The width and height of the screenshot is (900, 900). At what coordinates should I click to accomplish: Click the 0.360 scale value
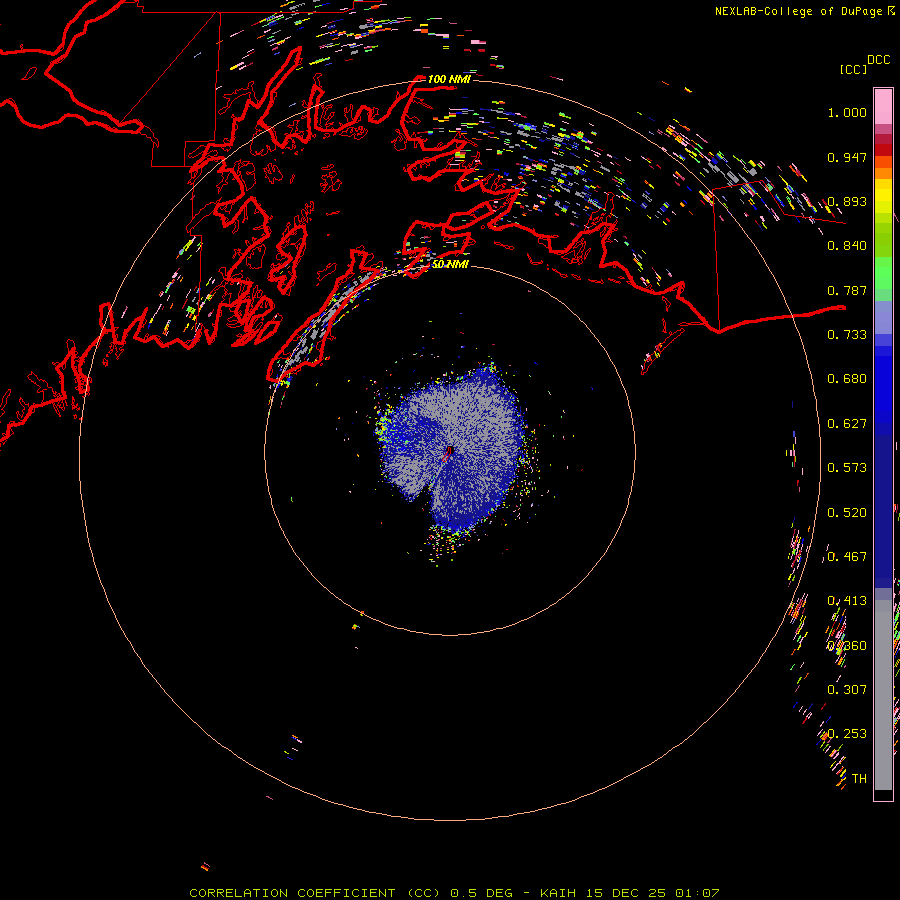click(847, 646)
